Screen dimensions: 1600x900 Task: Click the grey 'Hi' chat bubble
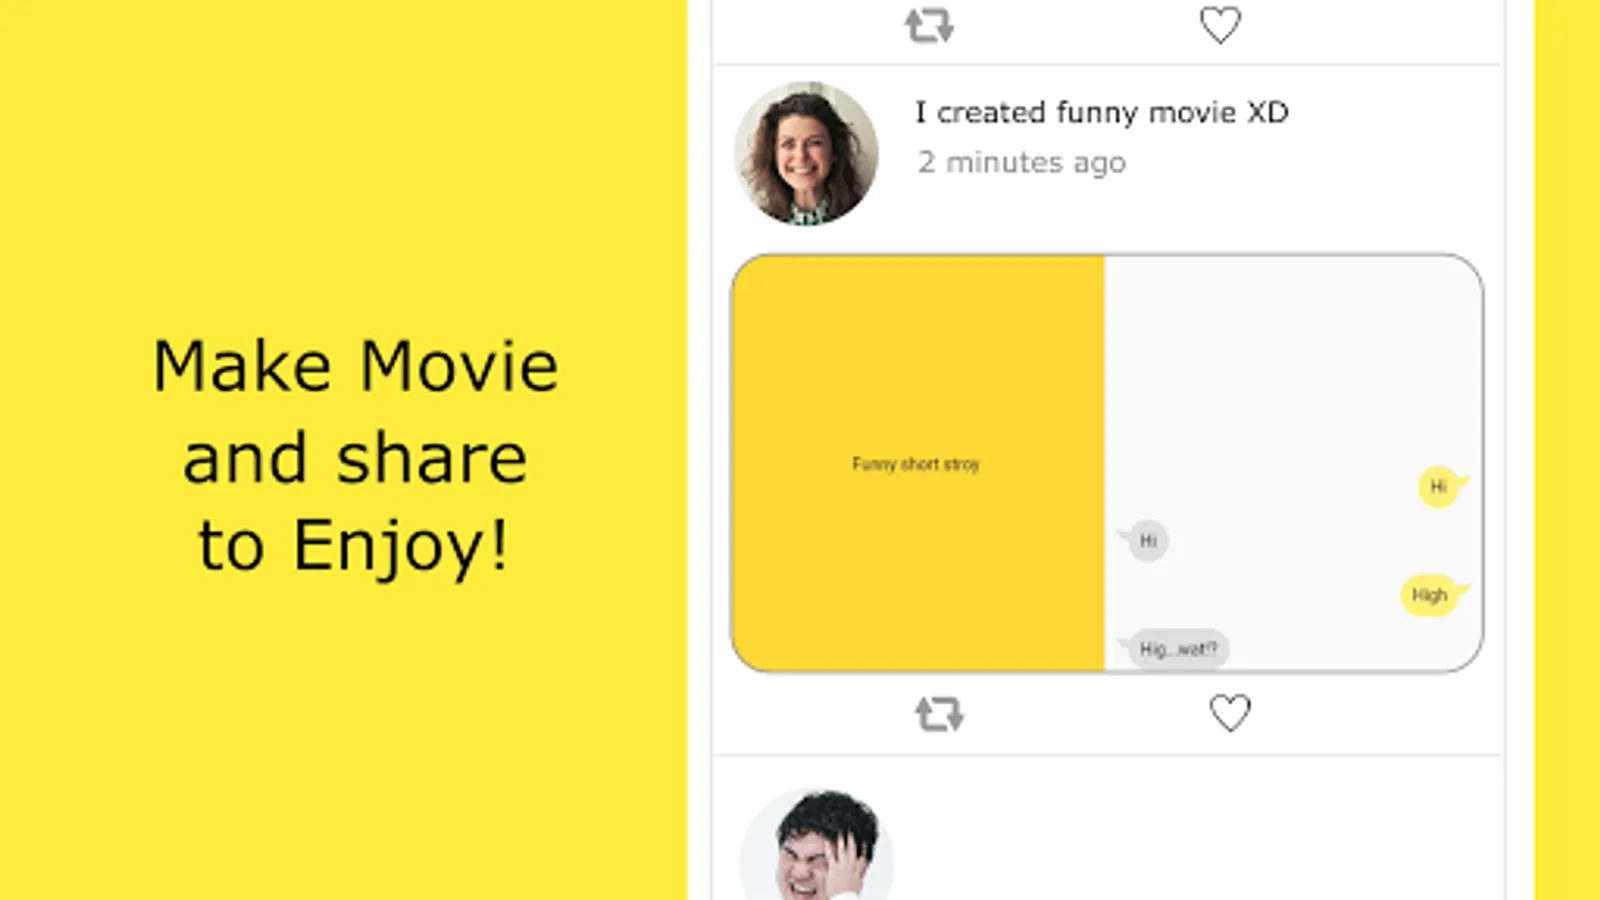1145,541
